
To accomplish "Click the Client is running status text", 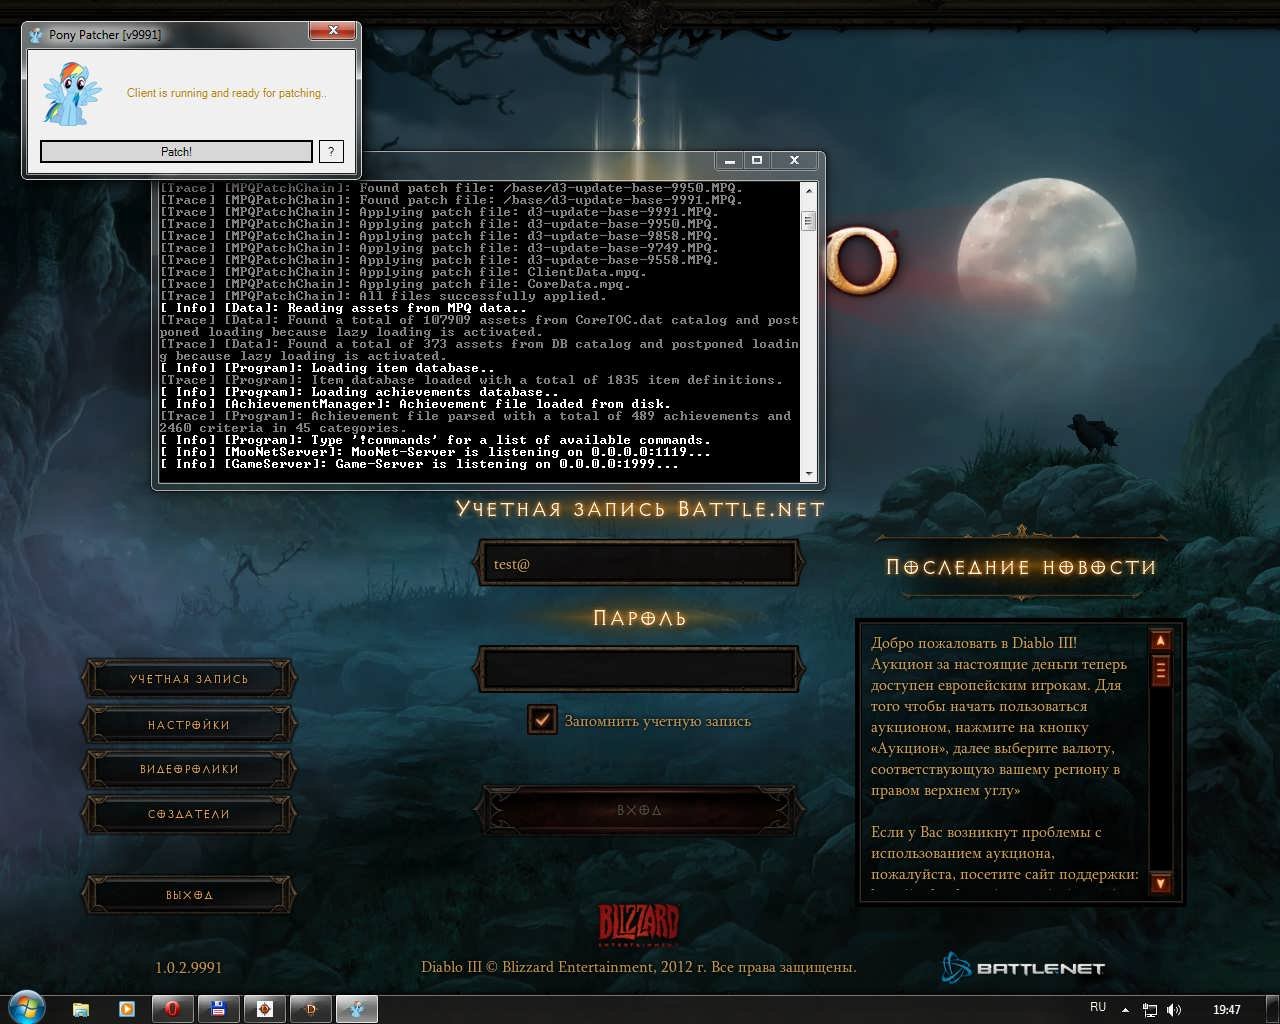I will [227, 93].
